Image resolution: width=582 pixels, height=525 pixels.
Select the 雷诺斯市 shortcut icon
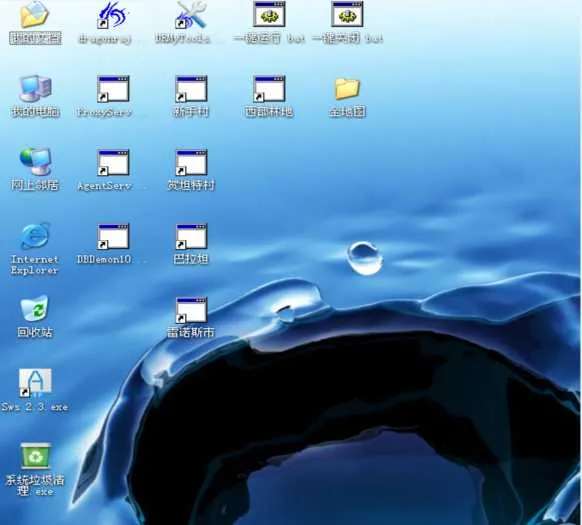pos(191,310)
